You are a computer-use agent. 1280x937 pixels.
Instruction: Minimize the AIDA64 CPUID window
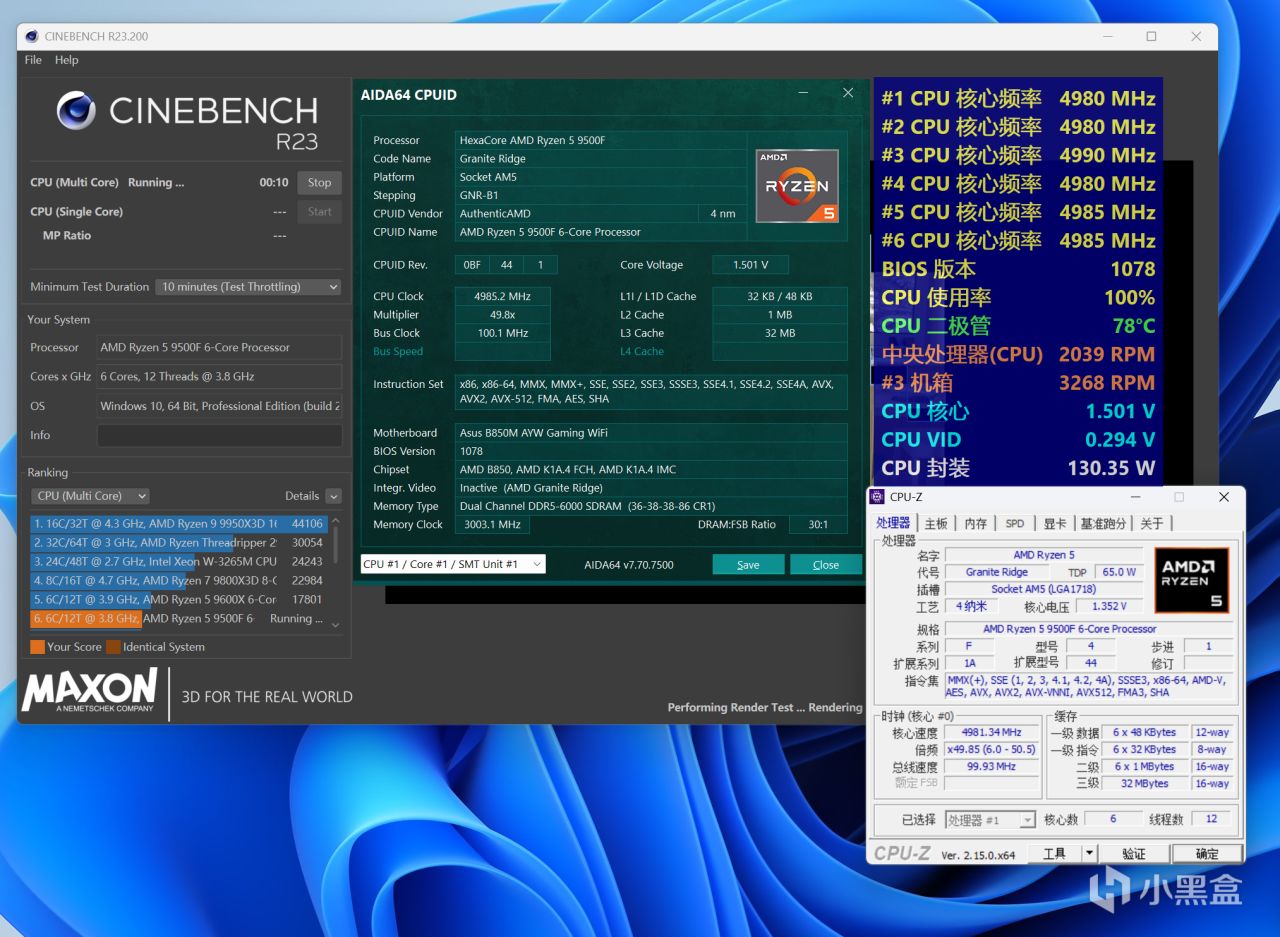click(802, 93)
